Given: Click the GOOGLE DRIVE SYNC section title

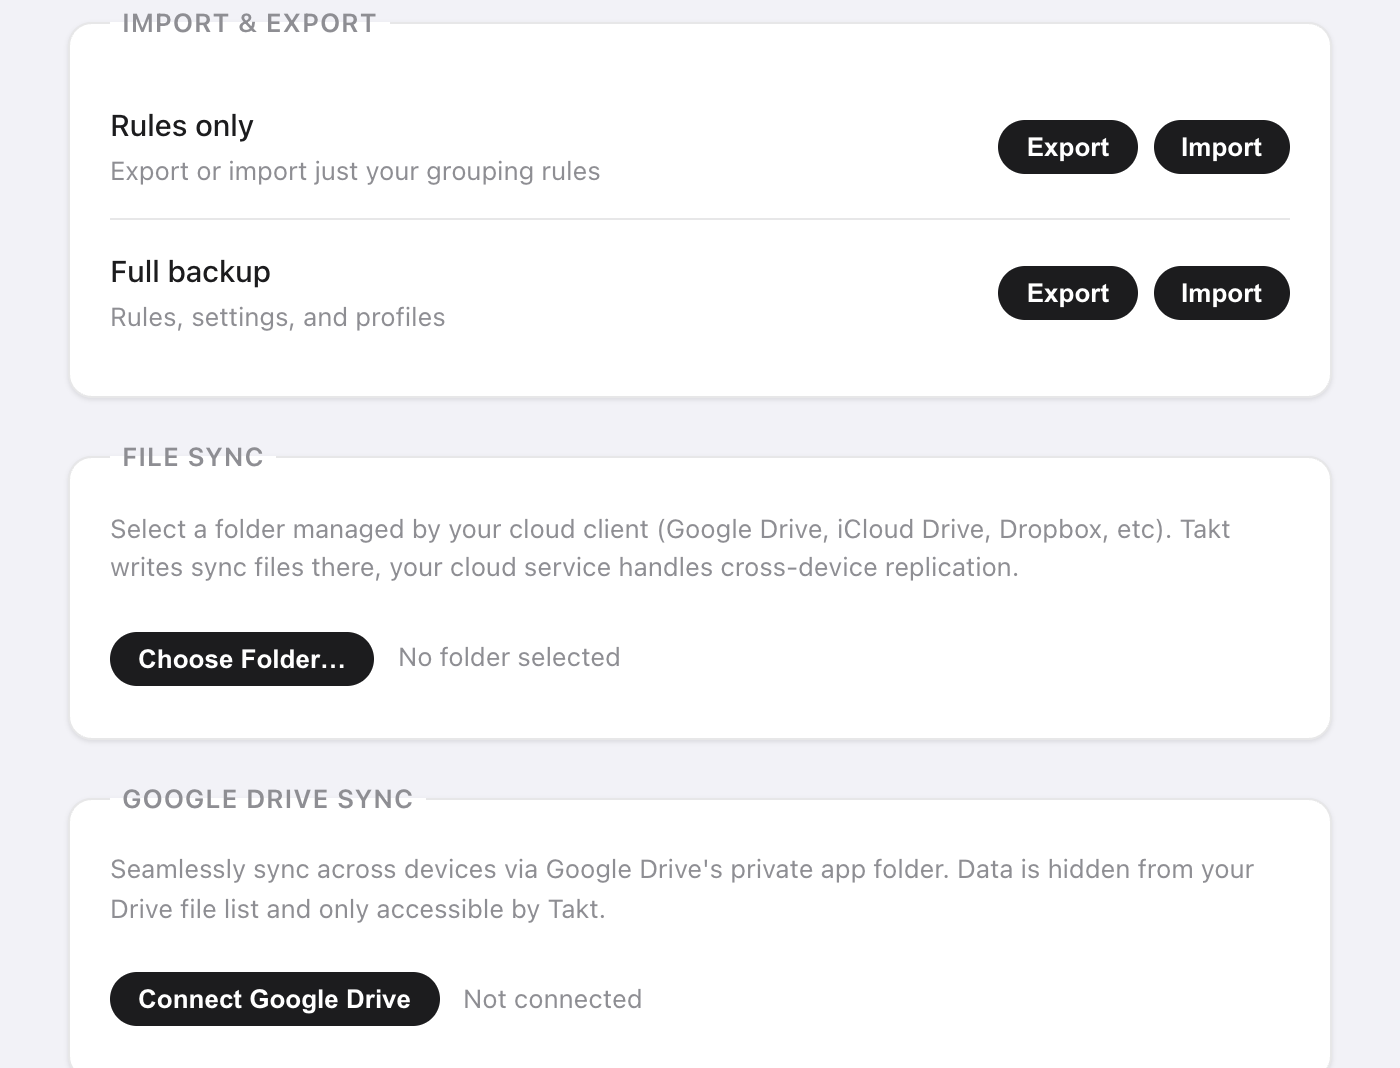Looking at the screenshot, I should pos(267,799).
